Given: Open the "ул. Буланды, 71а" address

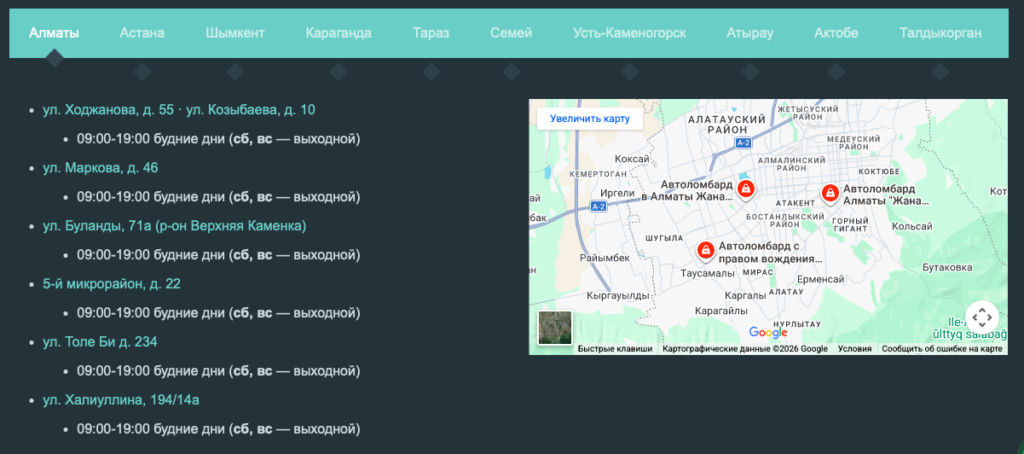Looking at the screenshot, I should tap(174, 226).
